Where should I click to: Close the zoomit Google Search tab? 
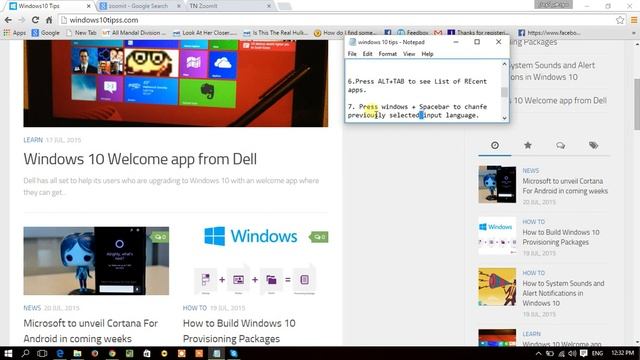[x=179, y=6]
